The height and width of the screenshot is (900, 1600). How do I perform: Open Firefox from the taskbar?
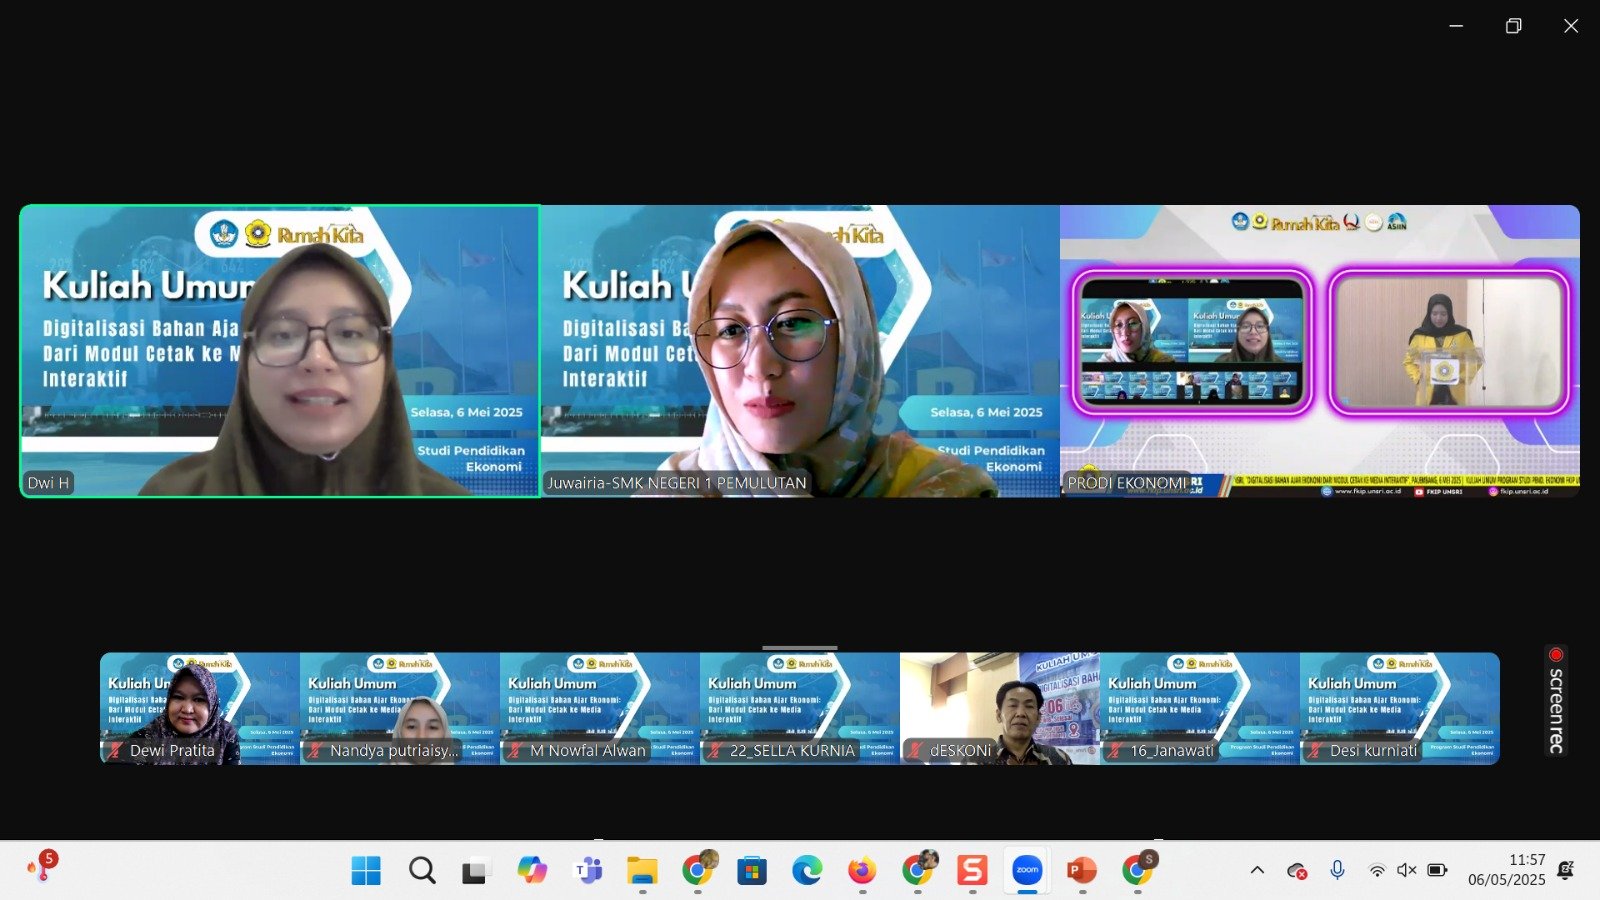click(x=861, y=870)
